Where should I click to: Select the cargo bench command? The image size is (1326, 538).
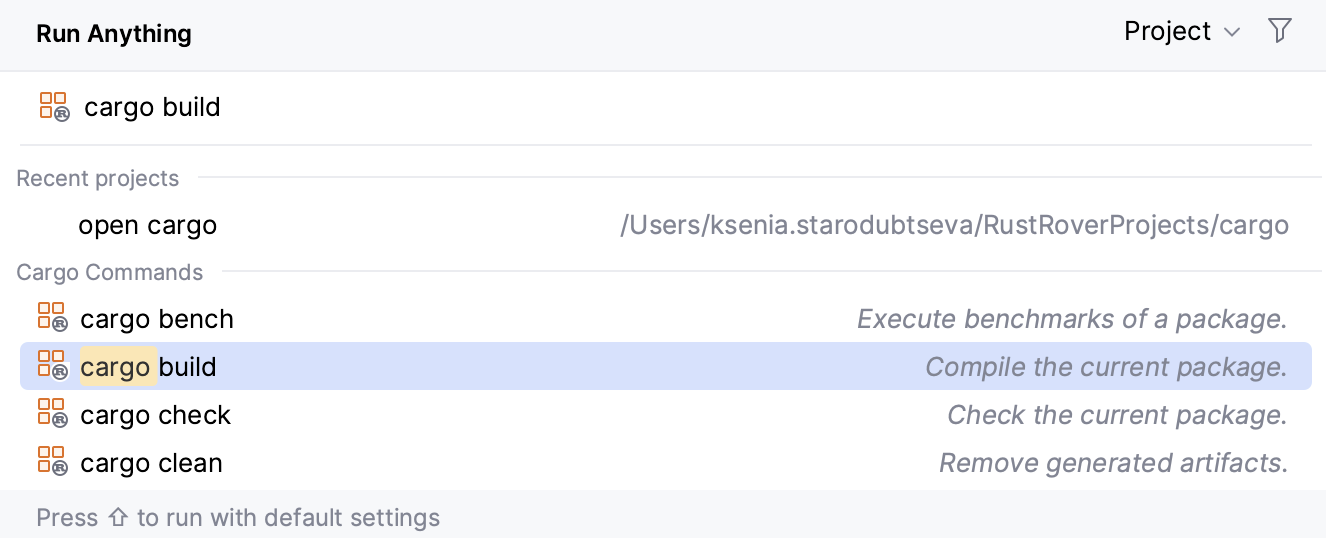point(157,319)
